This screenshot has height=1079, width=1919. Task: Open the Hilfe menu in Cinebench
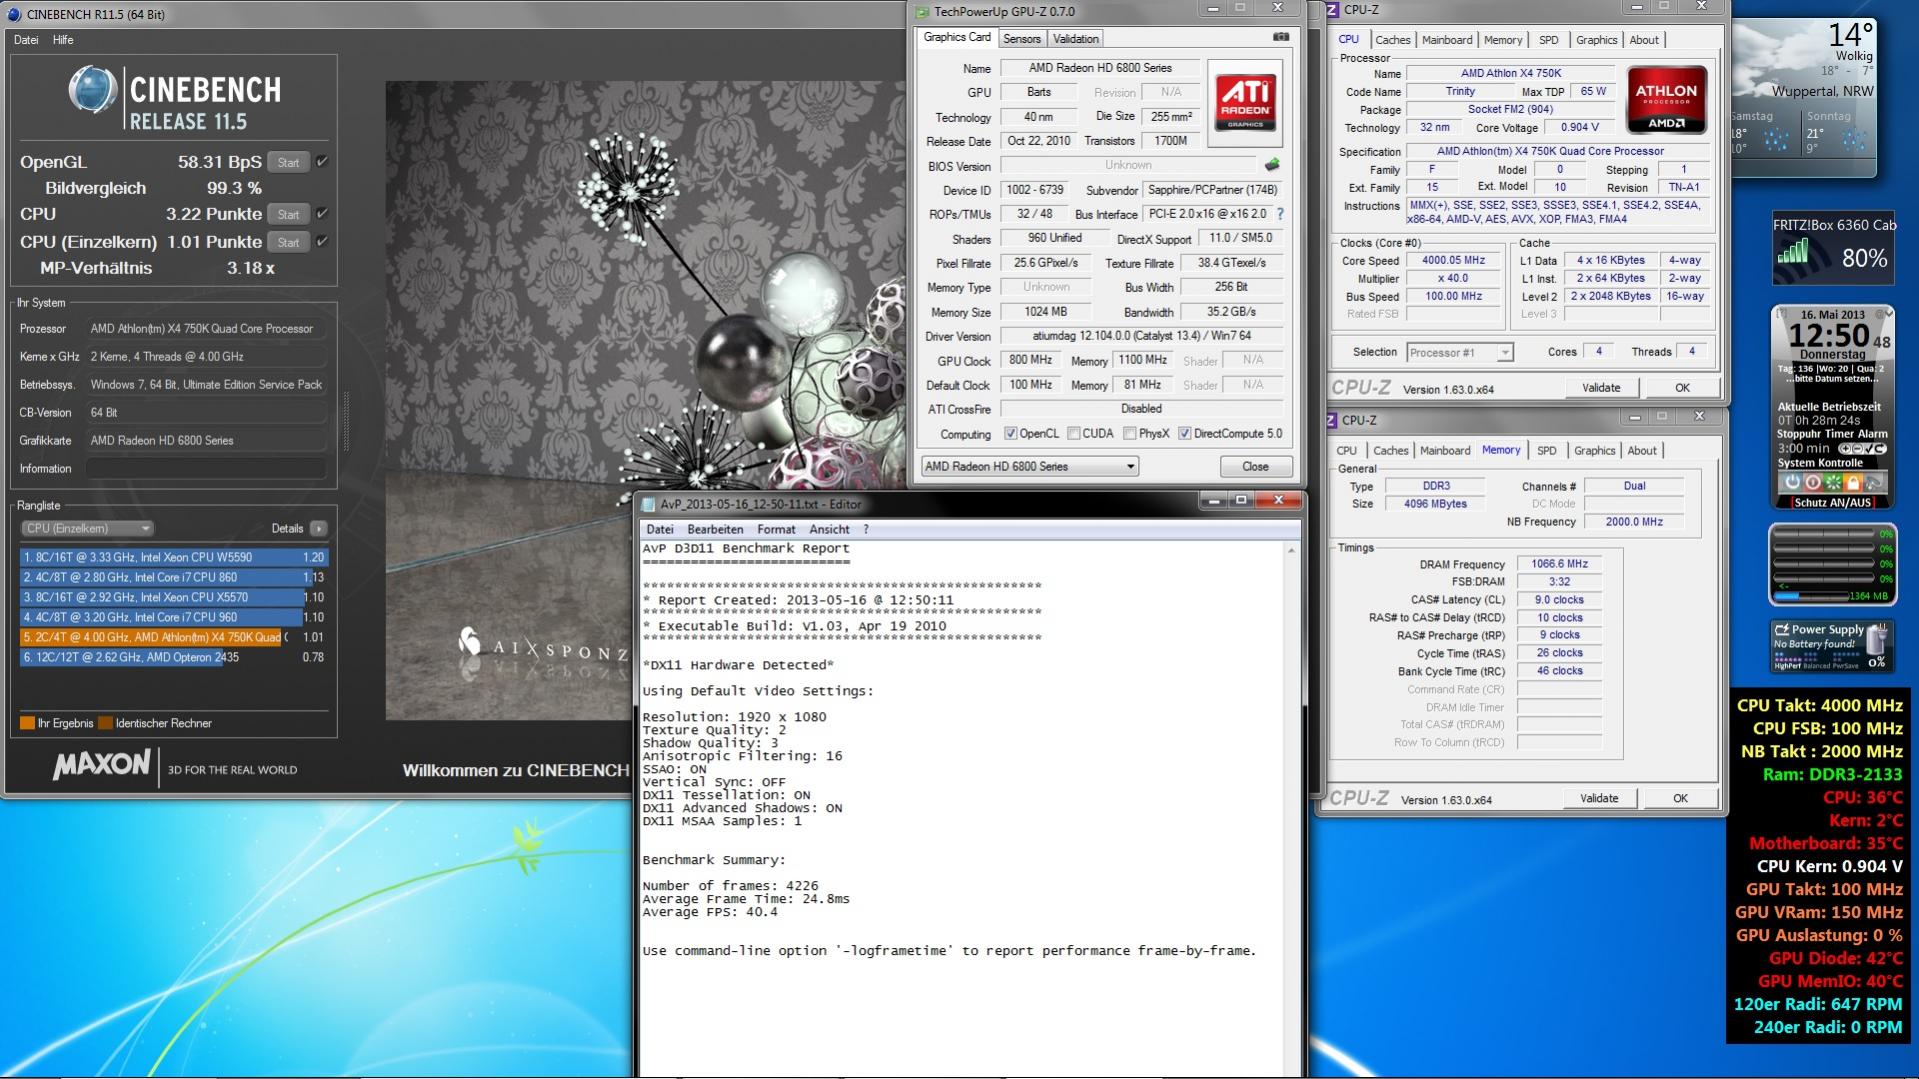tap(63, 40)
